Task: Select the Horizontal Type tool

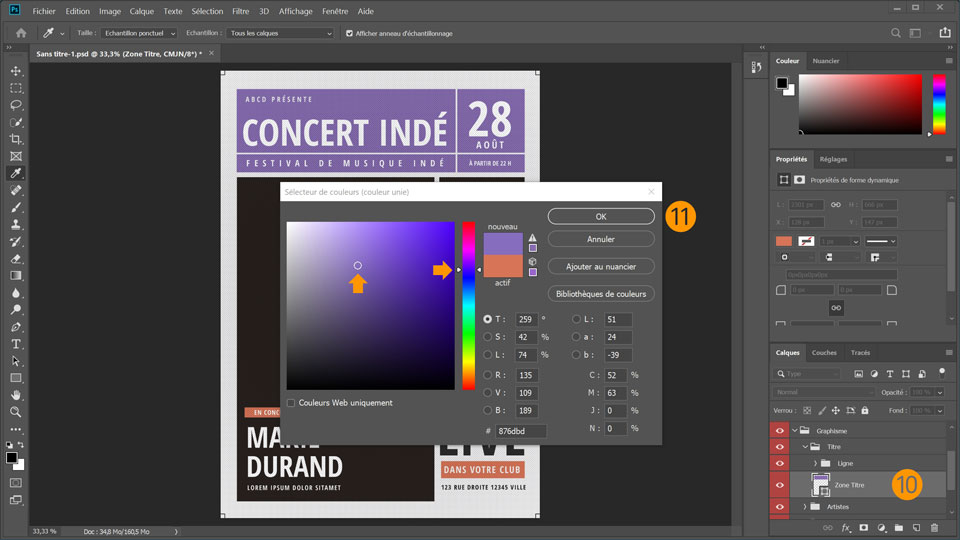Action: coord(16,344)
